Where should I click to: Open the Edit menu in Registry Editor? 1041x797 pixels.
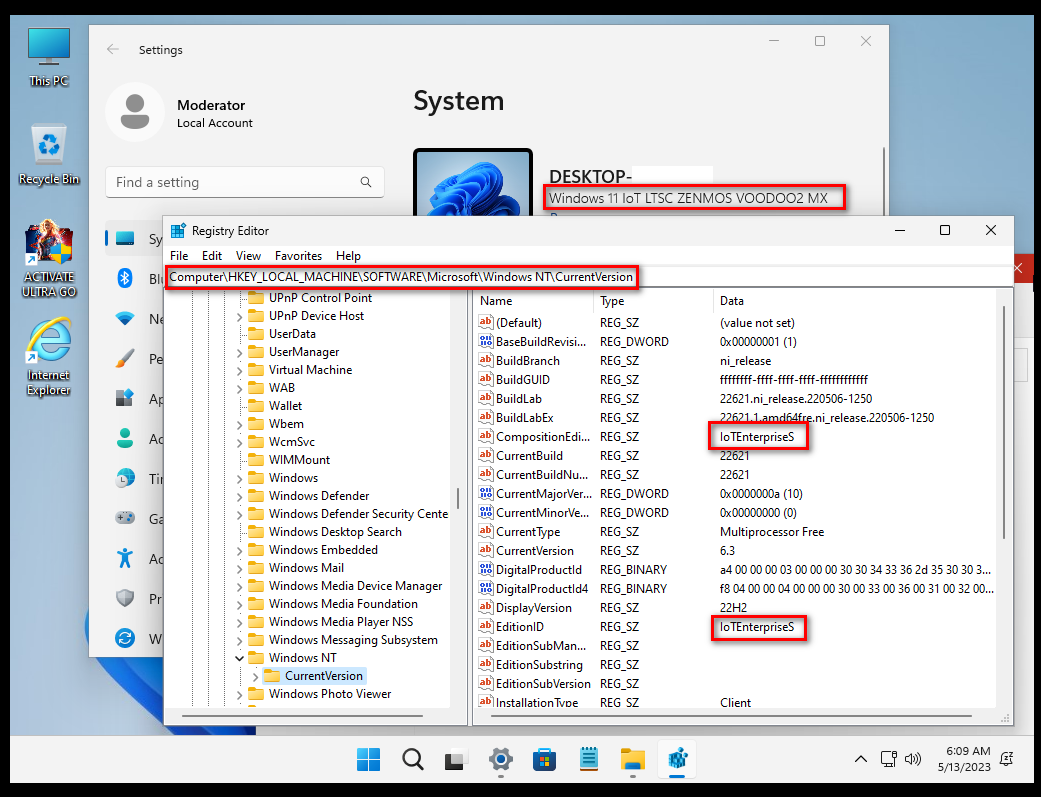pos(212,256)
